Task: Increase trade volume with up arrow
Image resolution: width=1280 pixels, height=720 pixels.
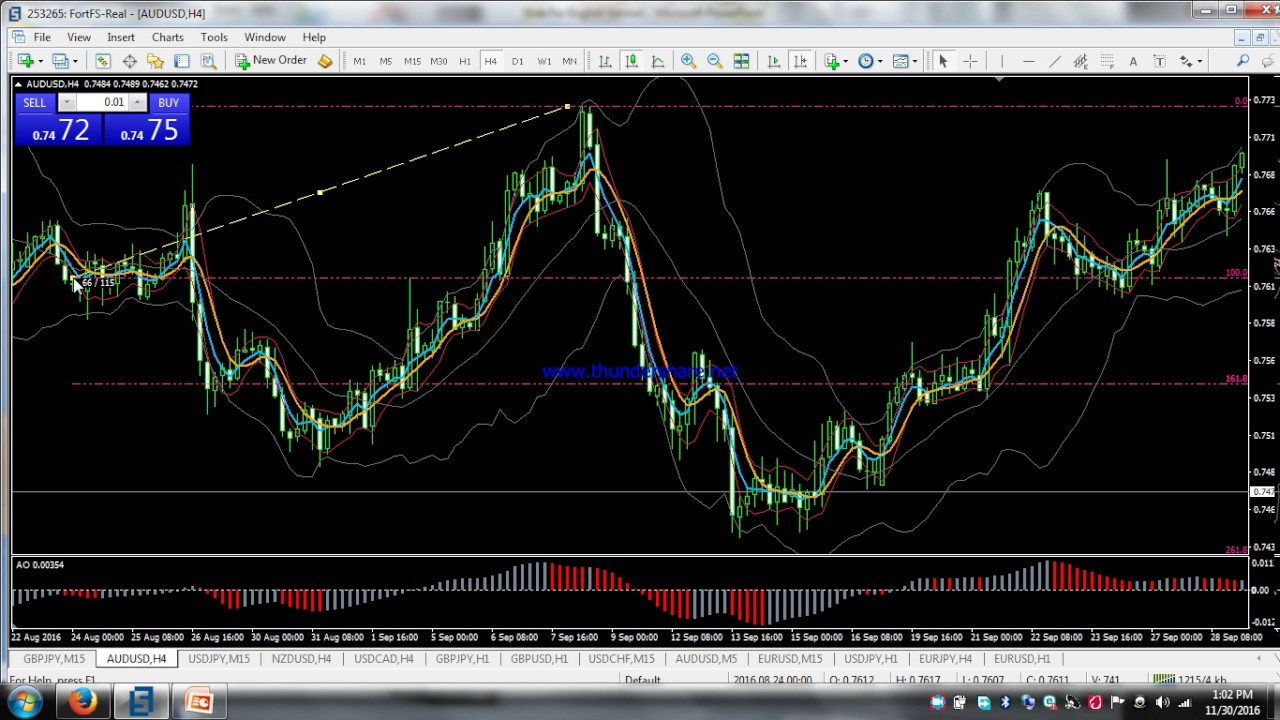Action: pyautogui.click(x=137, y=102)
